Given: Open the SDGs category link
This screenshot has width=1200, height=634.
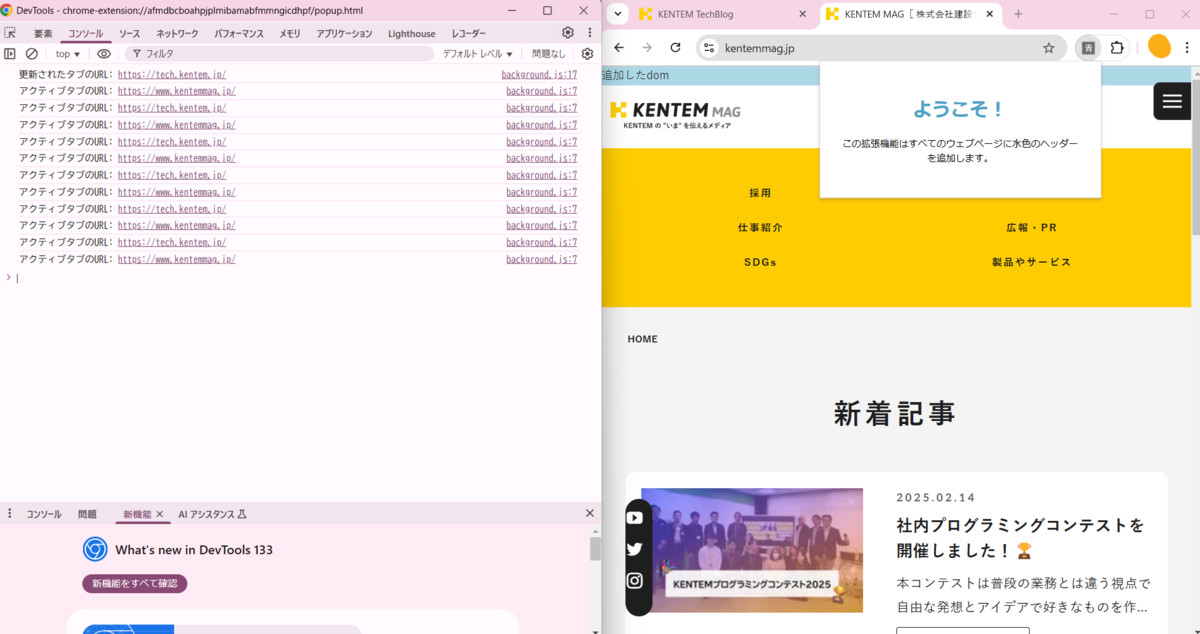Looking at the screenshot, I should tap(760, 262).
